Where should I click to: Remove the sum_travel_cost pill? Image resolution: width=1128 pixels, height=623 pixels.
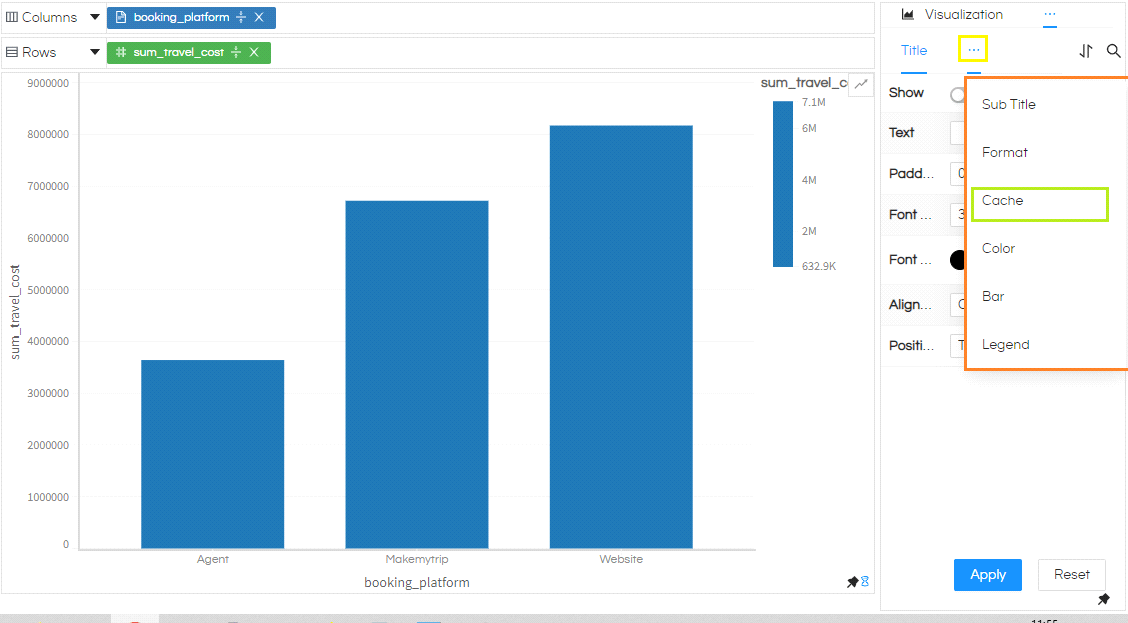pos(254,52)
